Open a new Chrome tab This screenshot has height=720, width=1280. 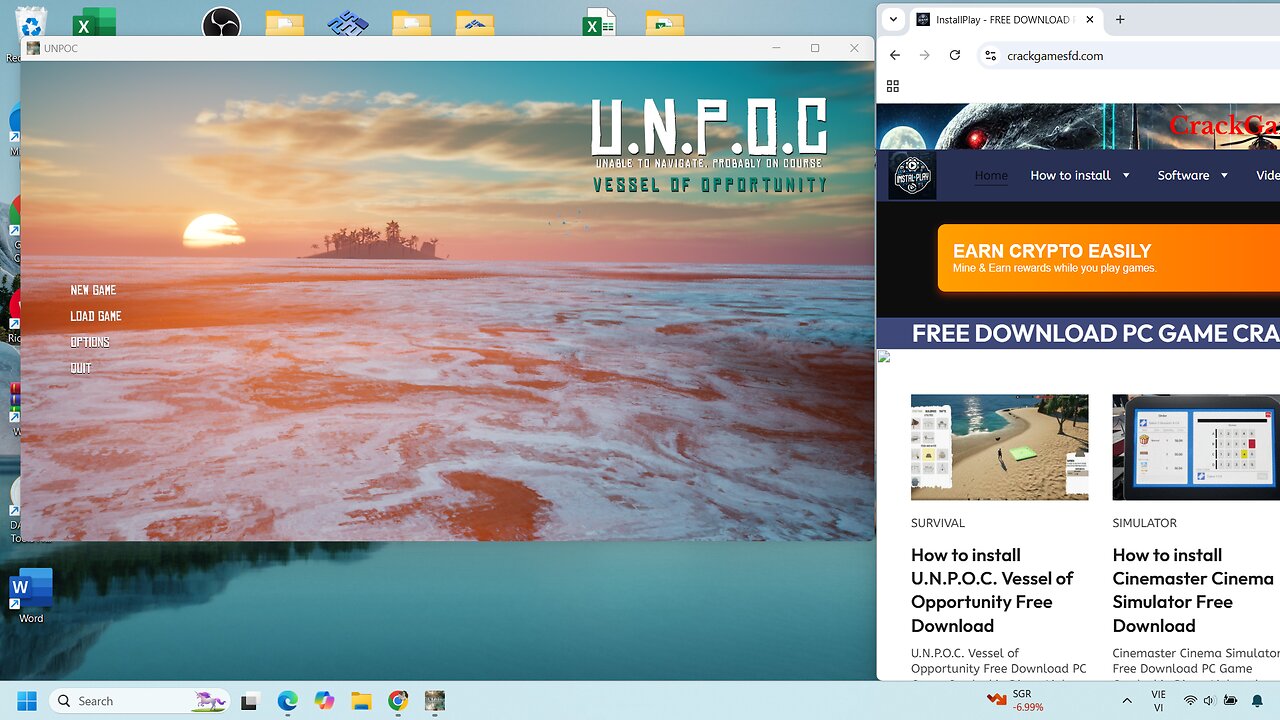pyautogui.click(x=1120, y=19)
